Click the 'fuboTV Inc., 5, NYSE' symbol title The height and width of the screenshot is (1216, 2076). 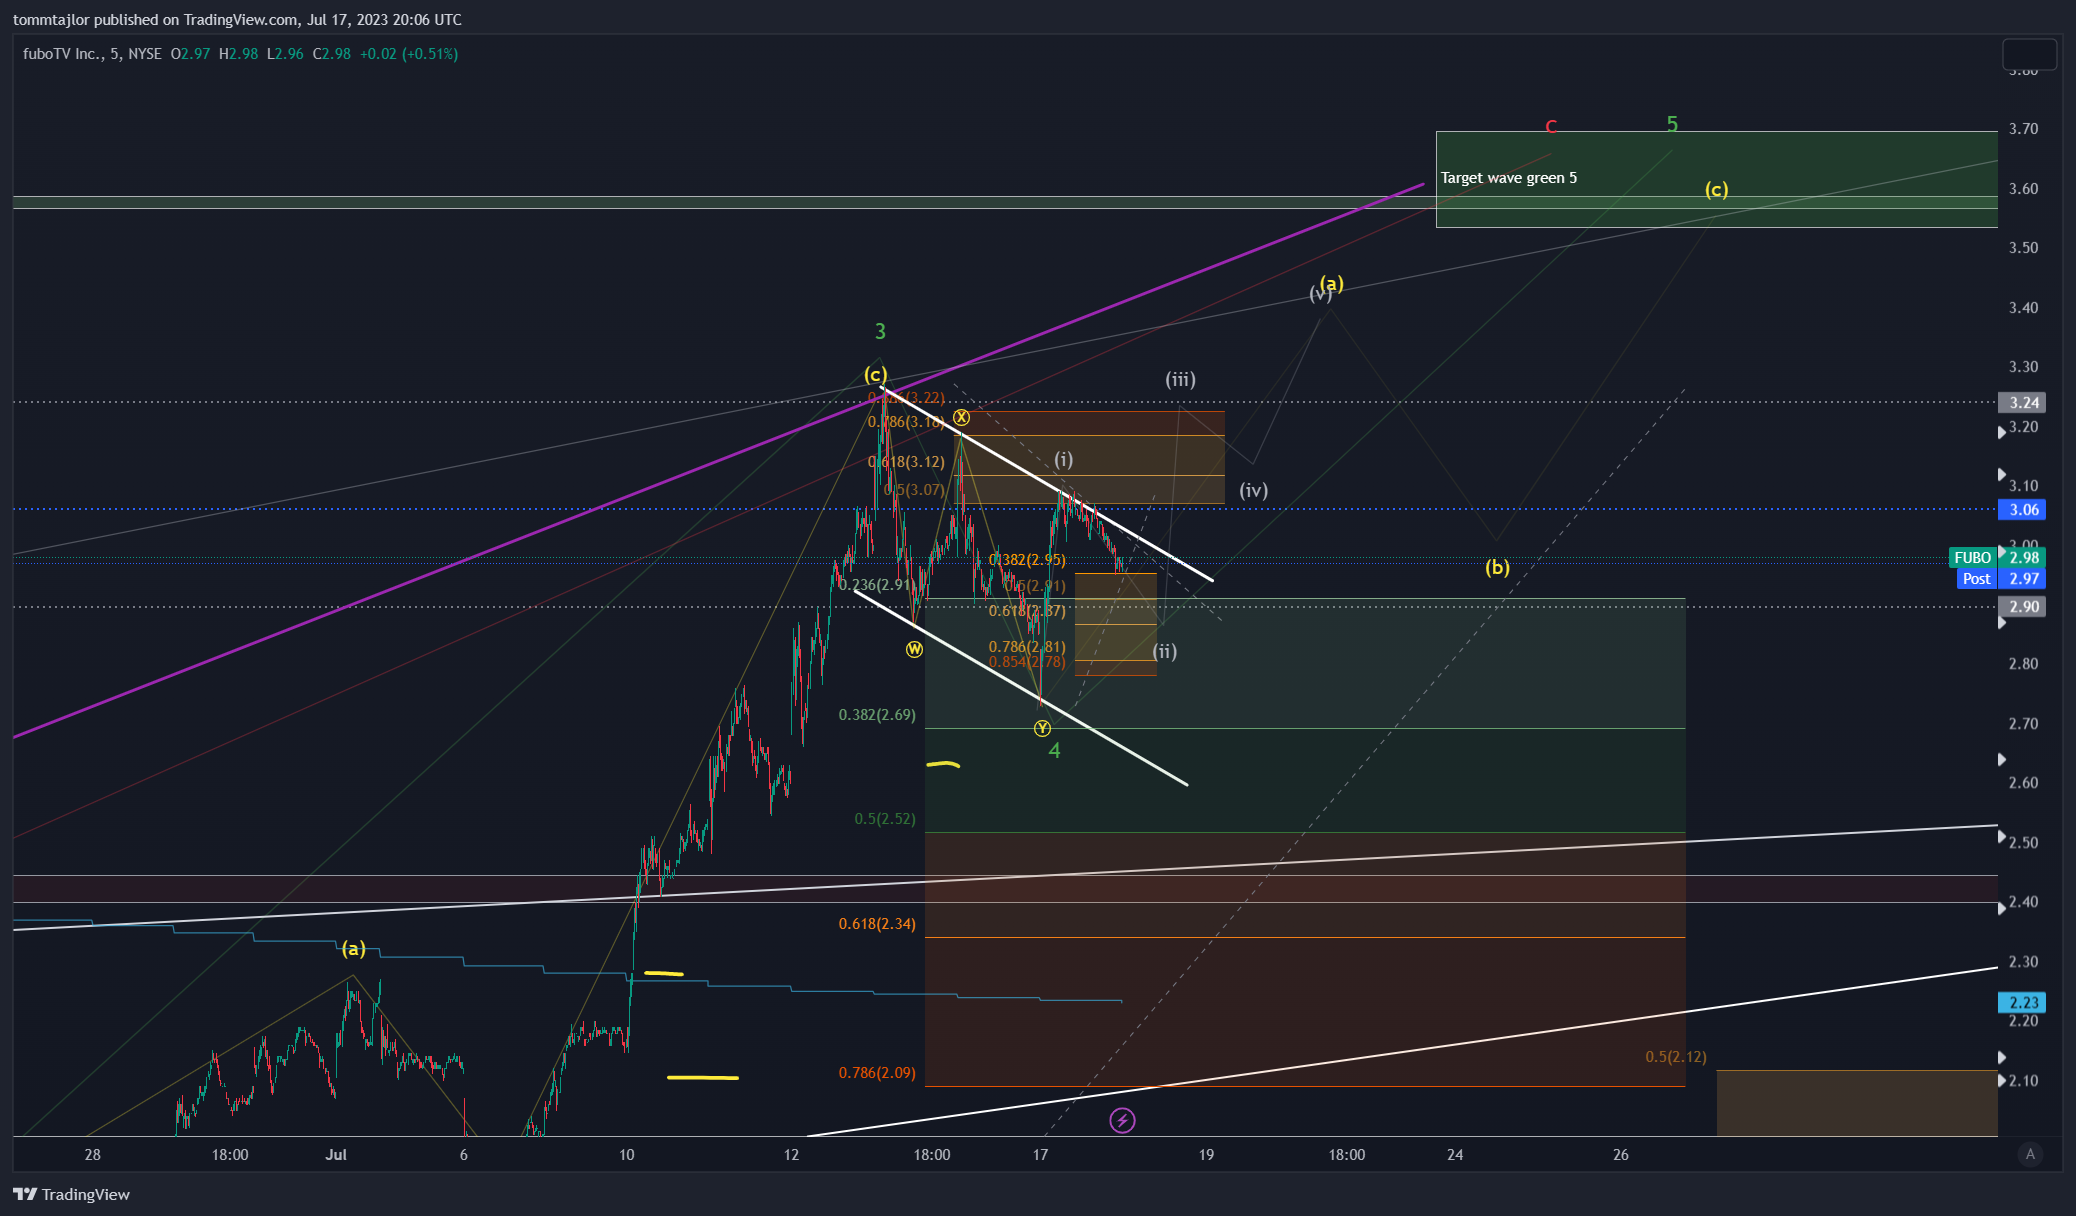92,54
